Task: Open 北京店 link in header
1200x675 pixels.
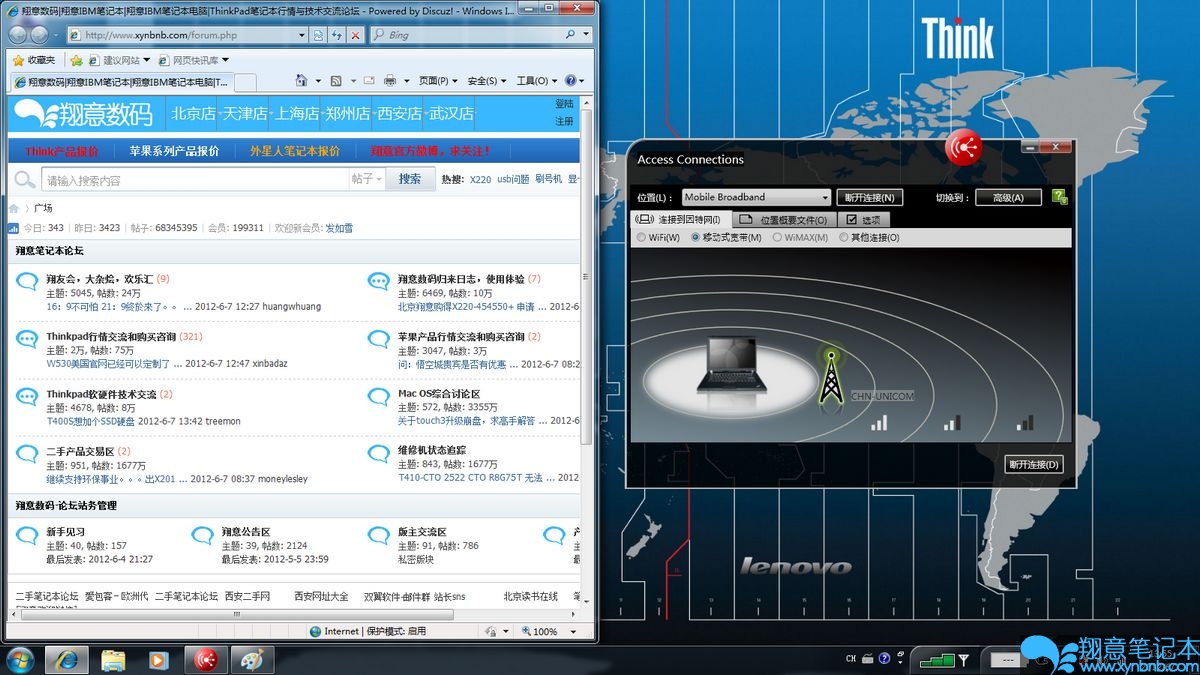Action: tap(194, 113)
